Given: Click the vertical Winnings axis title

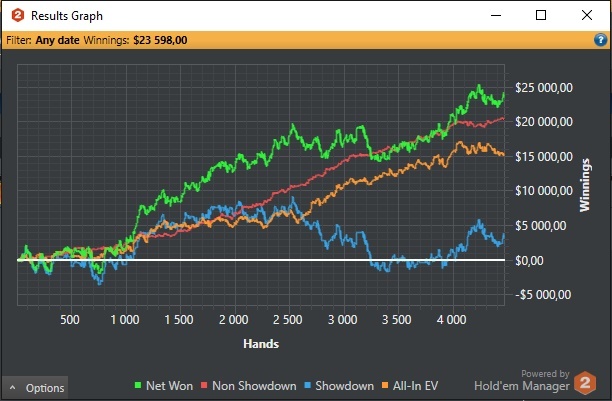Looking at the screenshot, I should tap(585, 185).
